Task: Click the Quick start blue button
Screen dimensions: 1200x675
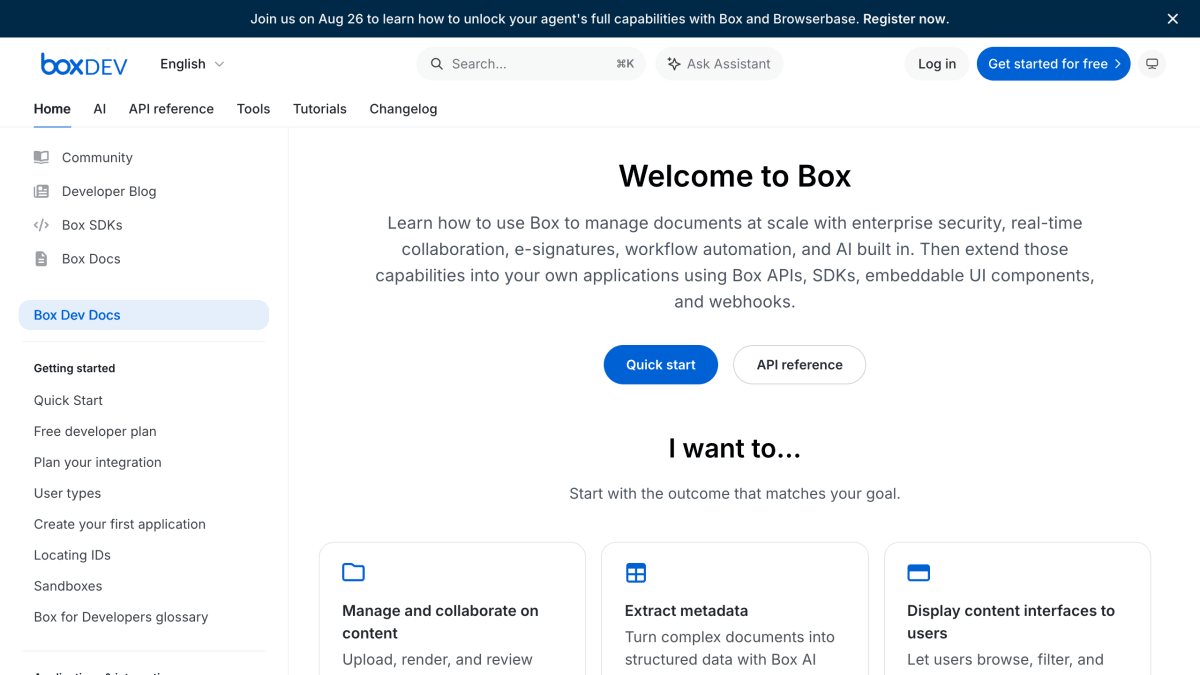Action: pyautogui.click(x=661, y=365)
